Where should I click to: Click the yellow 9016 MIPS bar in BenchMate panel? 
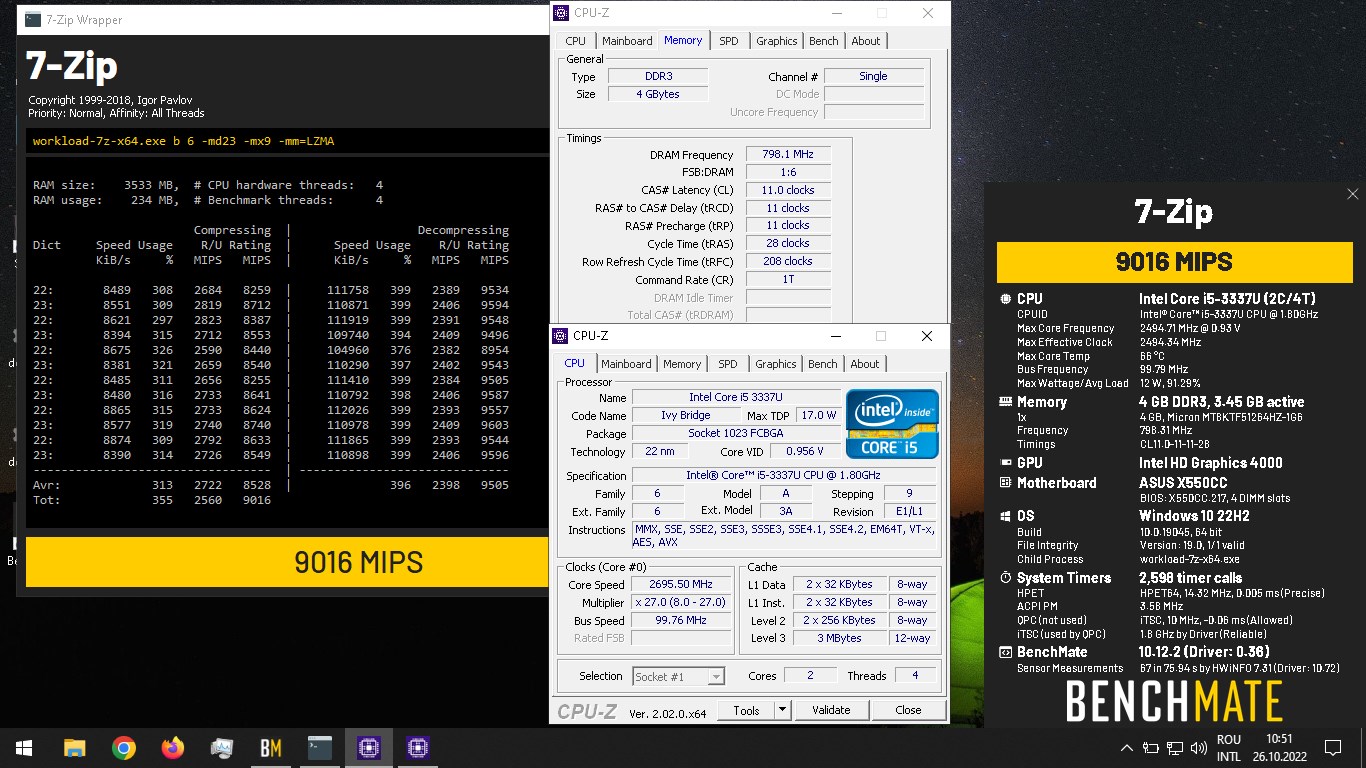click(x=1174, y=262)
